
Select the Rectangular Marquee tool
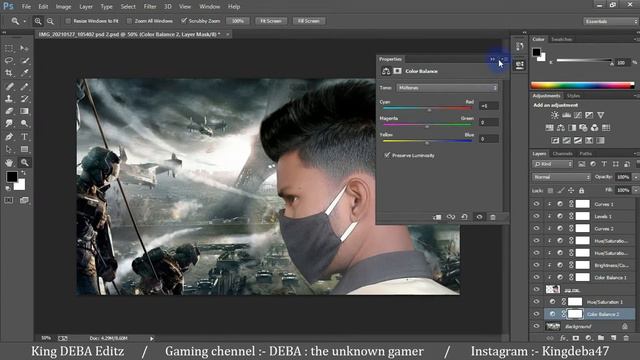point(9,48)
